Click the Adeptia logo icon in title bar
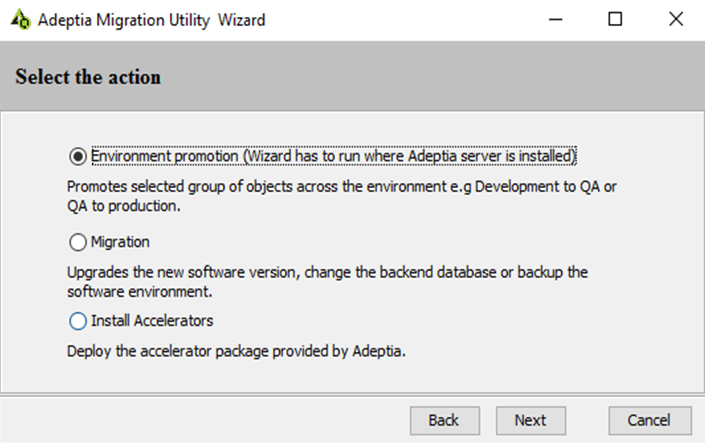This screenshot has width=705, height=443. click(20, 20)
